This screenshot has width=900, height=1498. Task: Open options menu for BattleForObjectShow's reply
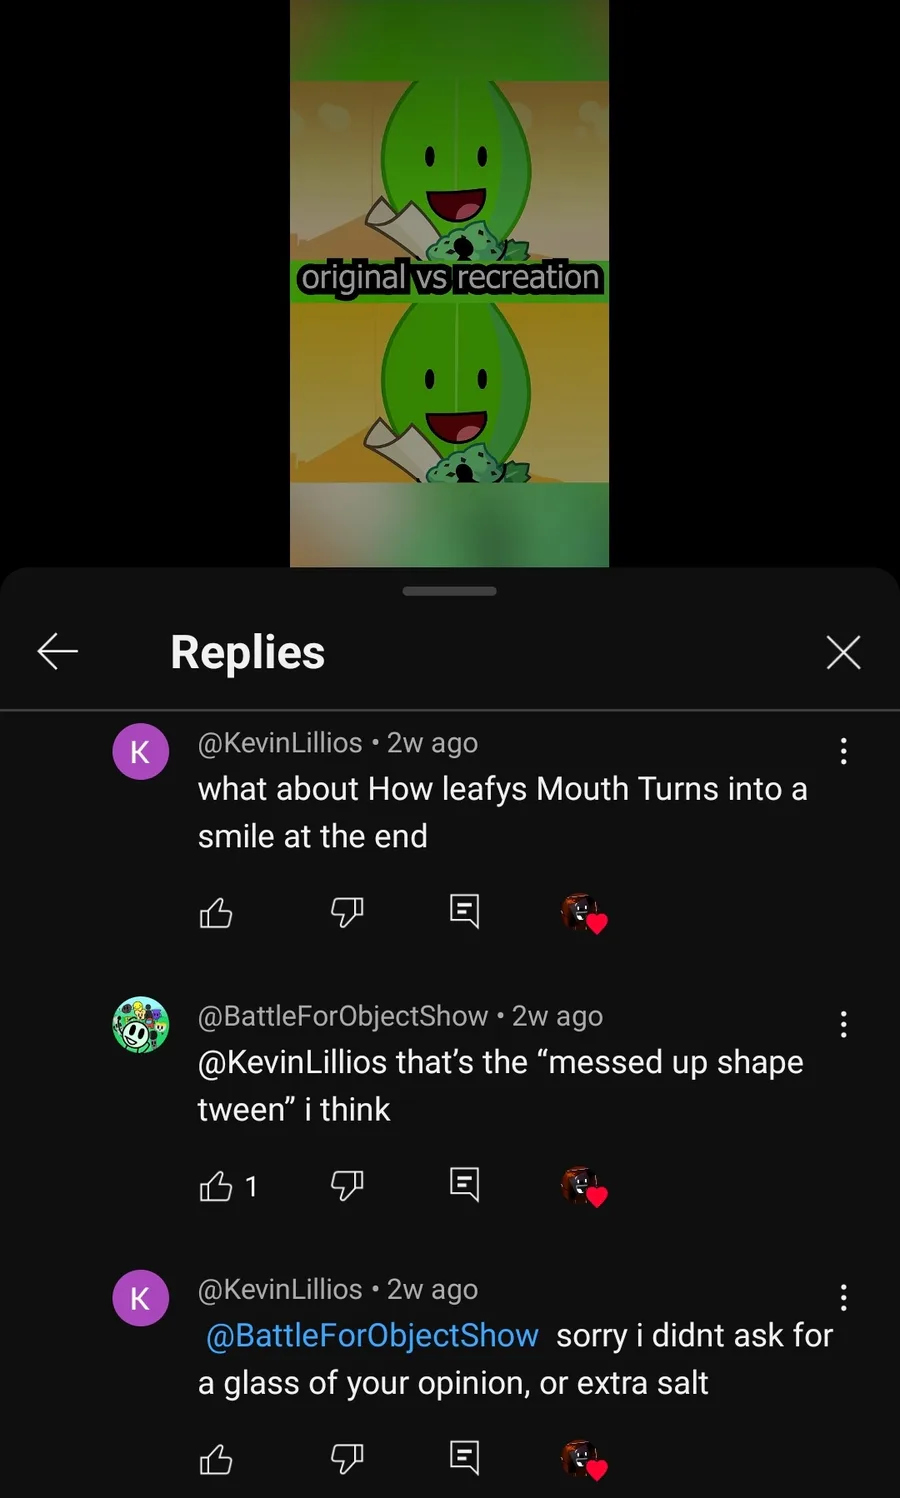point(844,1024)
